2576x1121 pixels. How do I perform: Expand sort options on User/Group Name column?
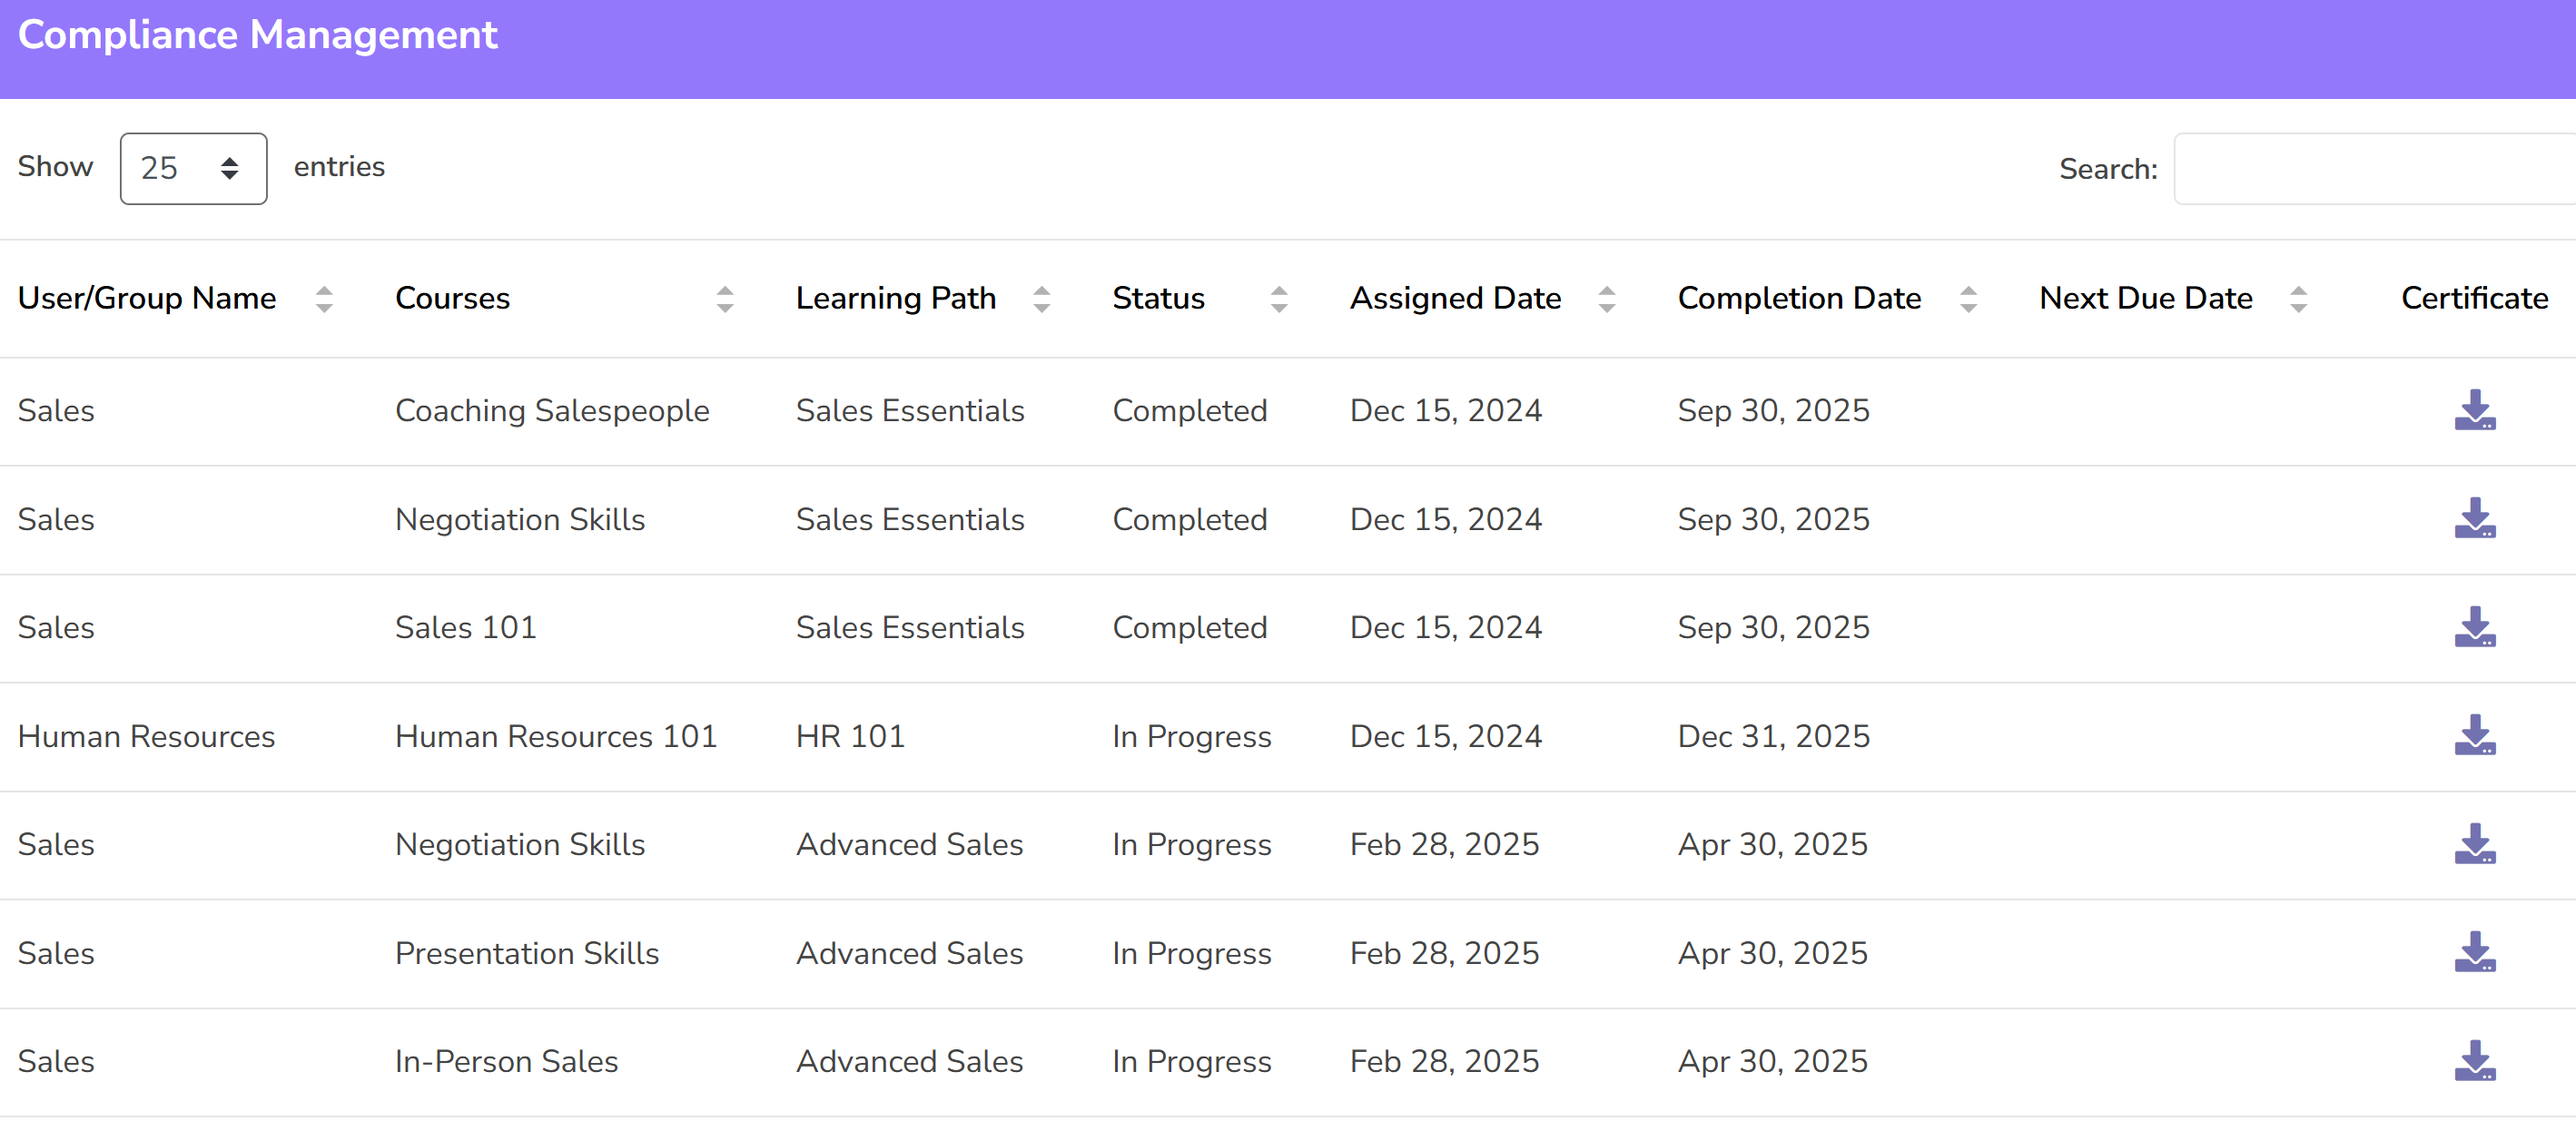pyautogui.click(x=325, y=298)
